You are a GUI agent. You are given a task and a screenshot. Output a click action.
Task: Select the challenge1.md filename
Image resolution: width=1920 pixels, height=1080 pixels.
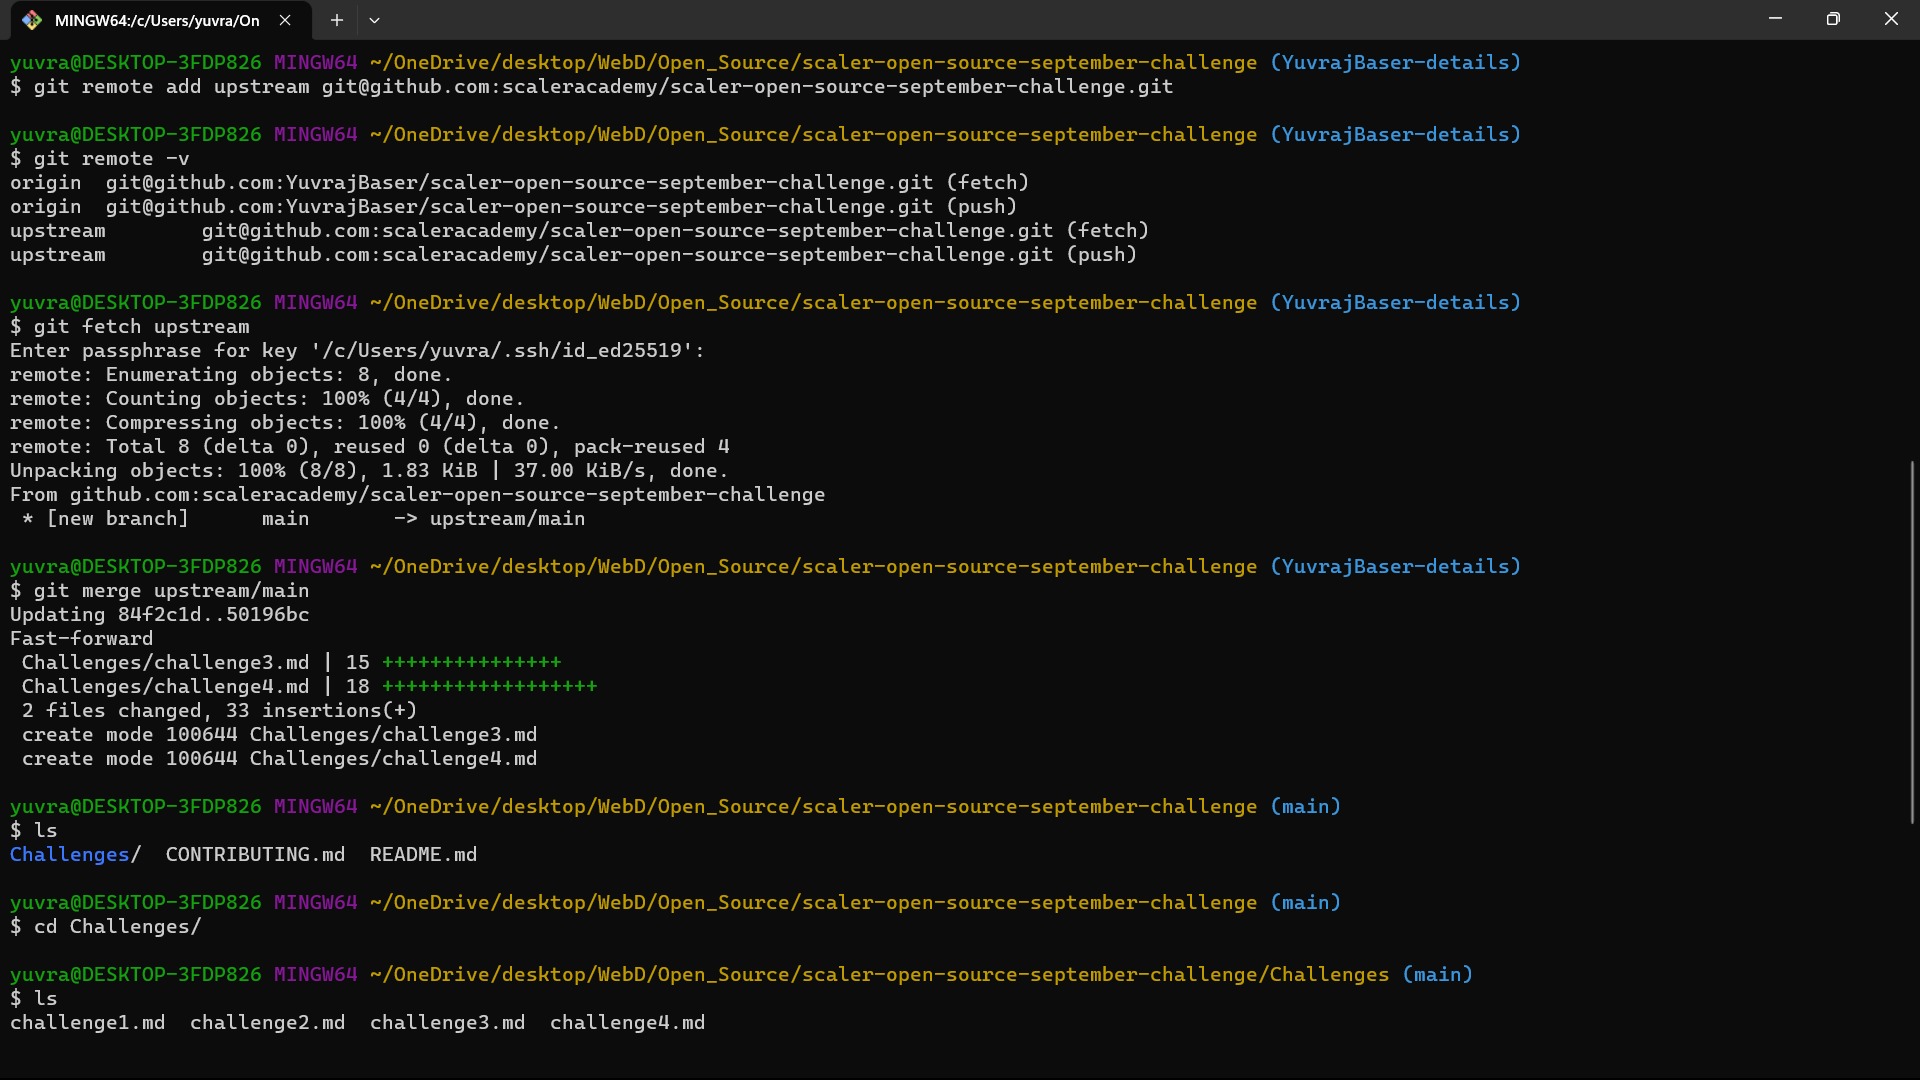(x=88, y=1022)
